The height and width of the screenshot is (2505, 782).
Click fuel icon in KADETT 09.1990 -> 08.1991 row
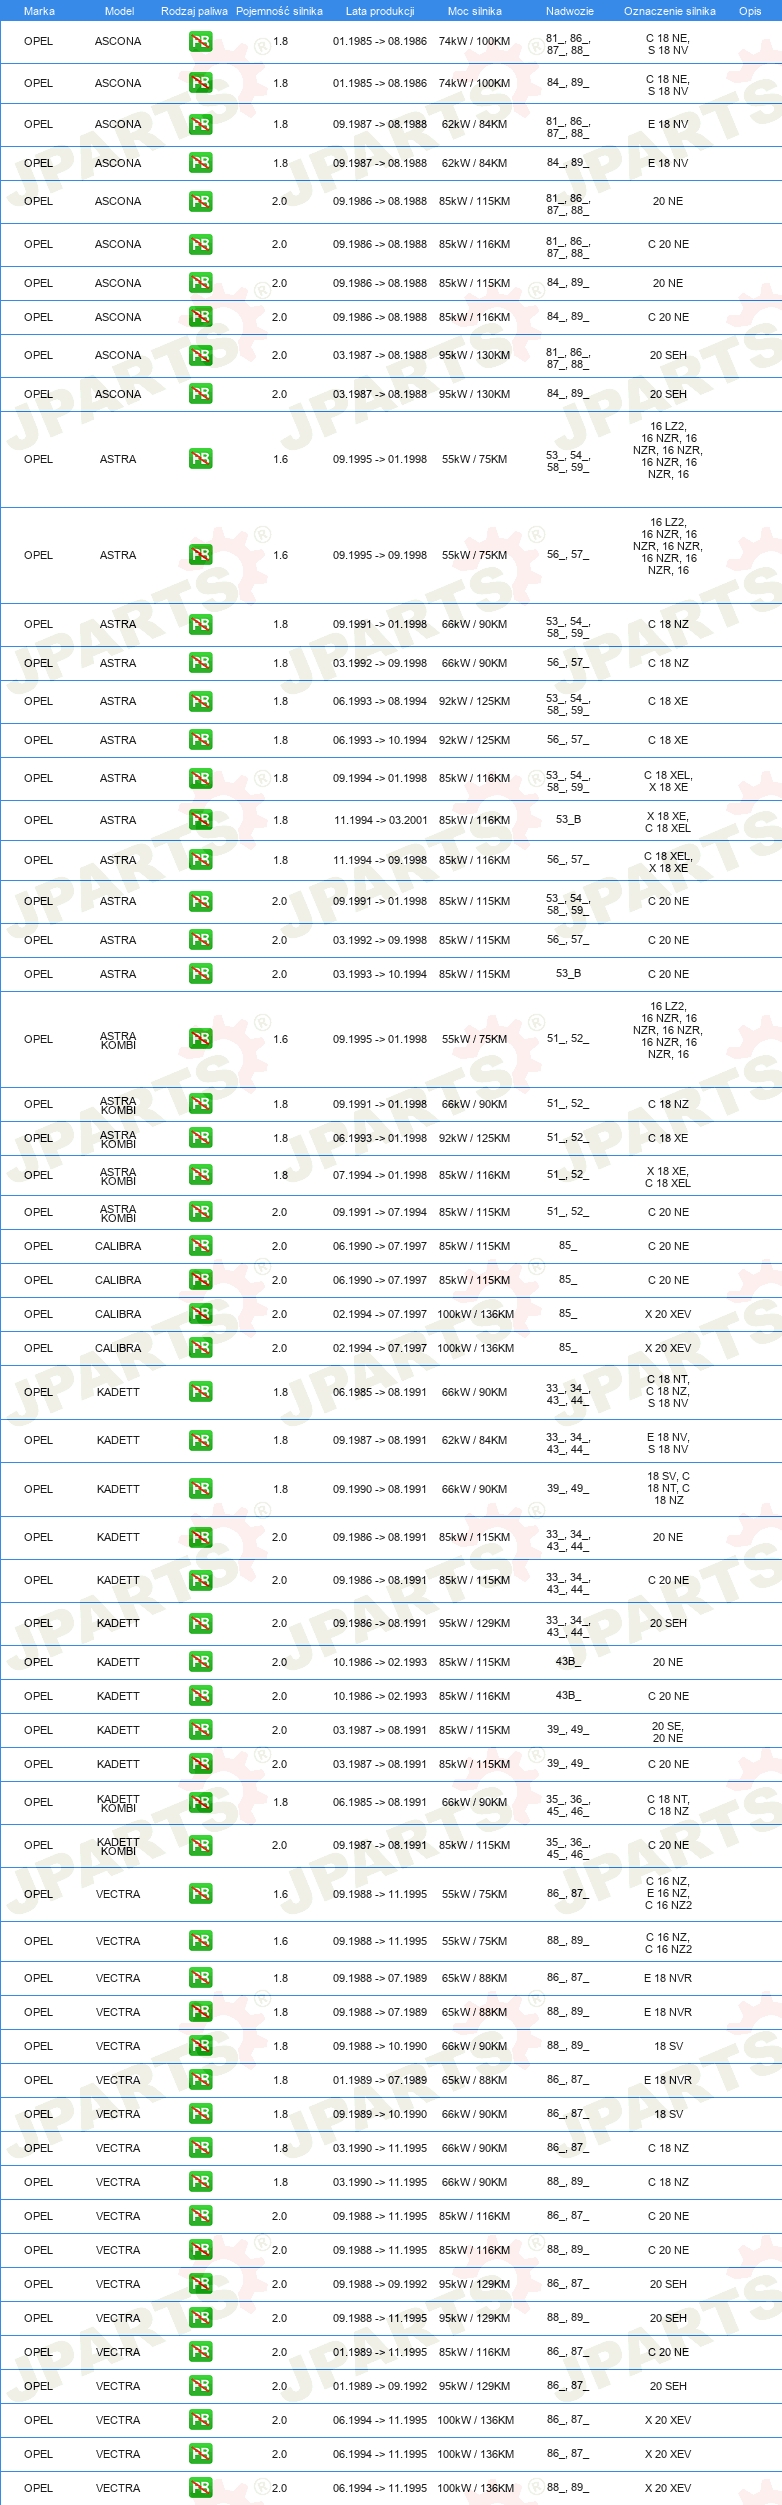click(201, 1489)
